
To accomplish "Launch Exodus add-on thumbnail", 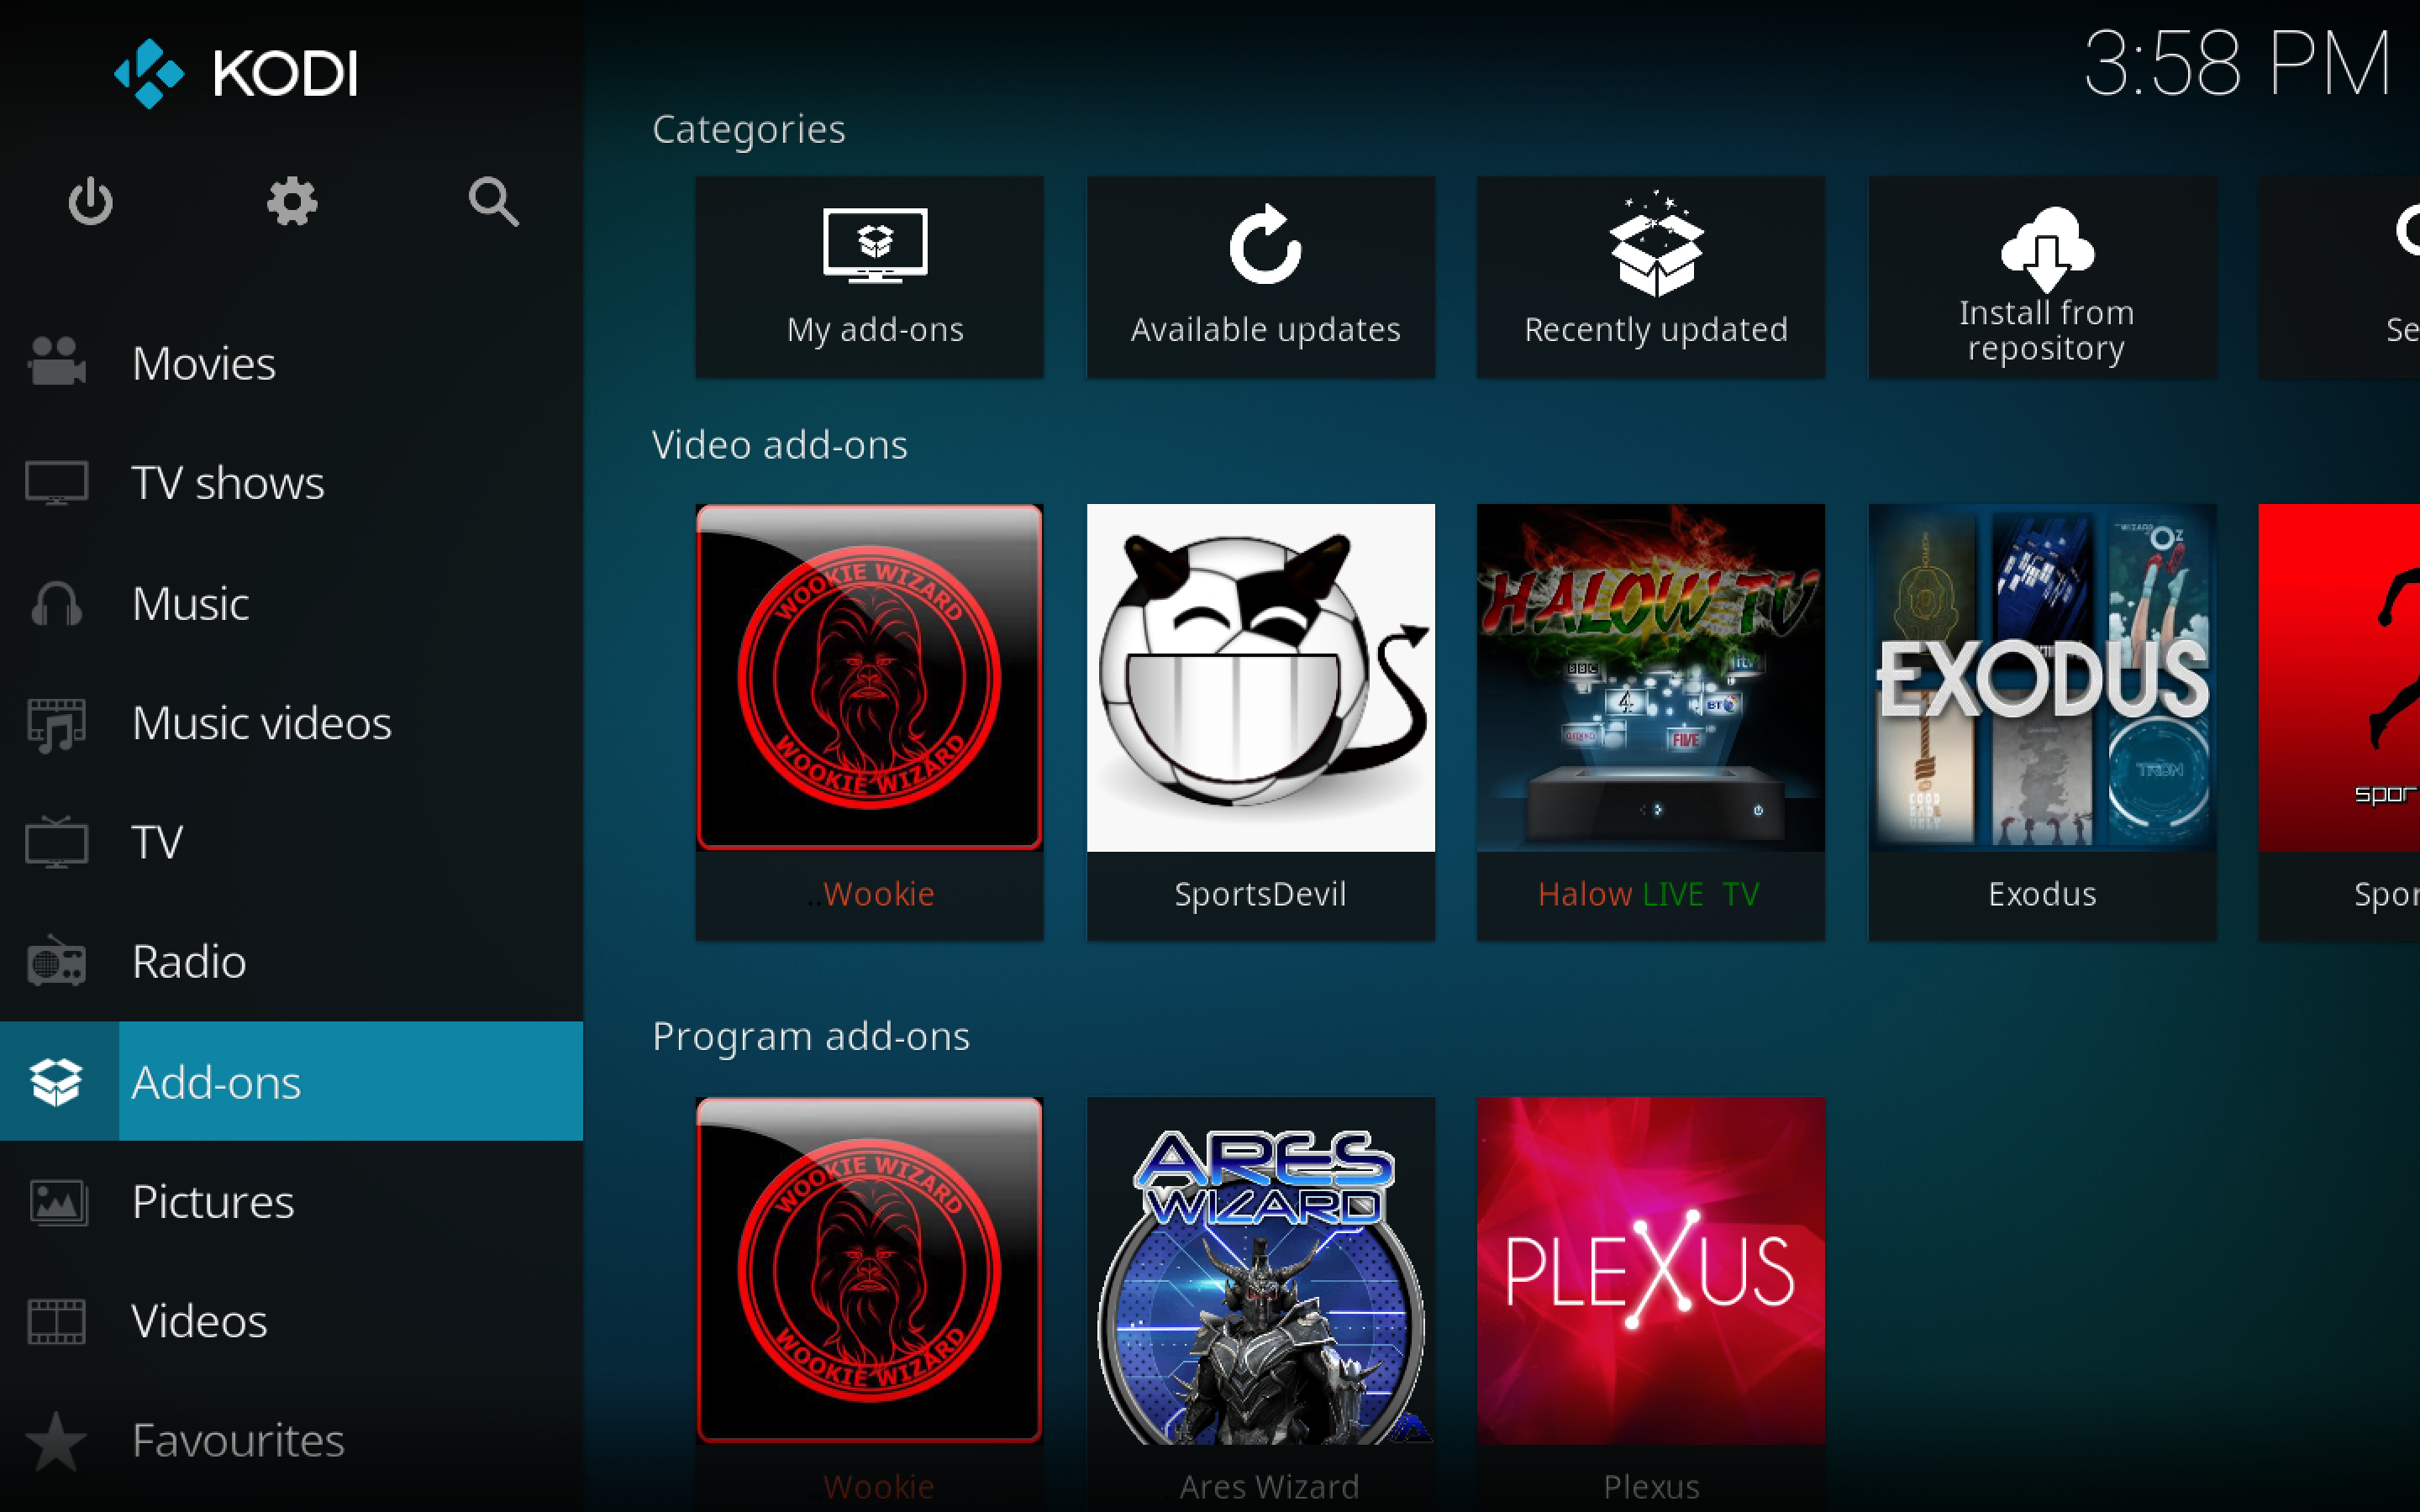I will [x=2043, y=678].
